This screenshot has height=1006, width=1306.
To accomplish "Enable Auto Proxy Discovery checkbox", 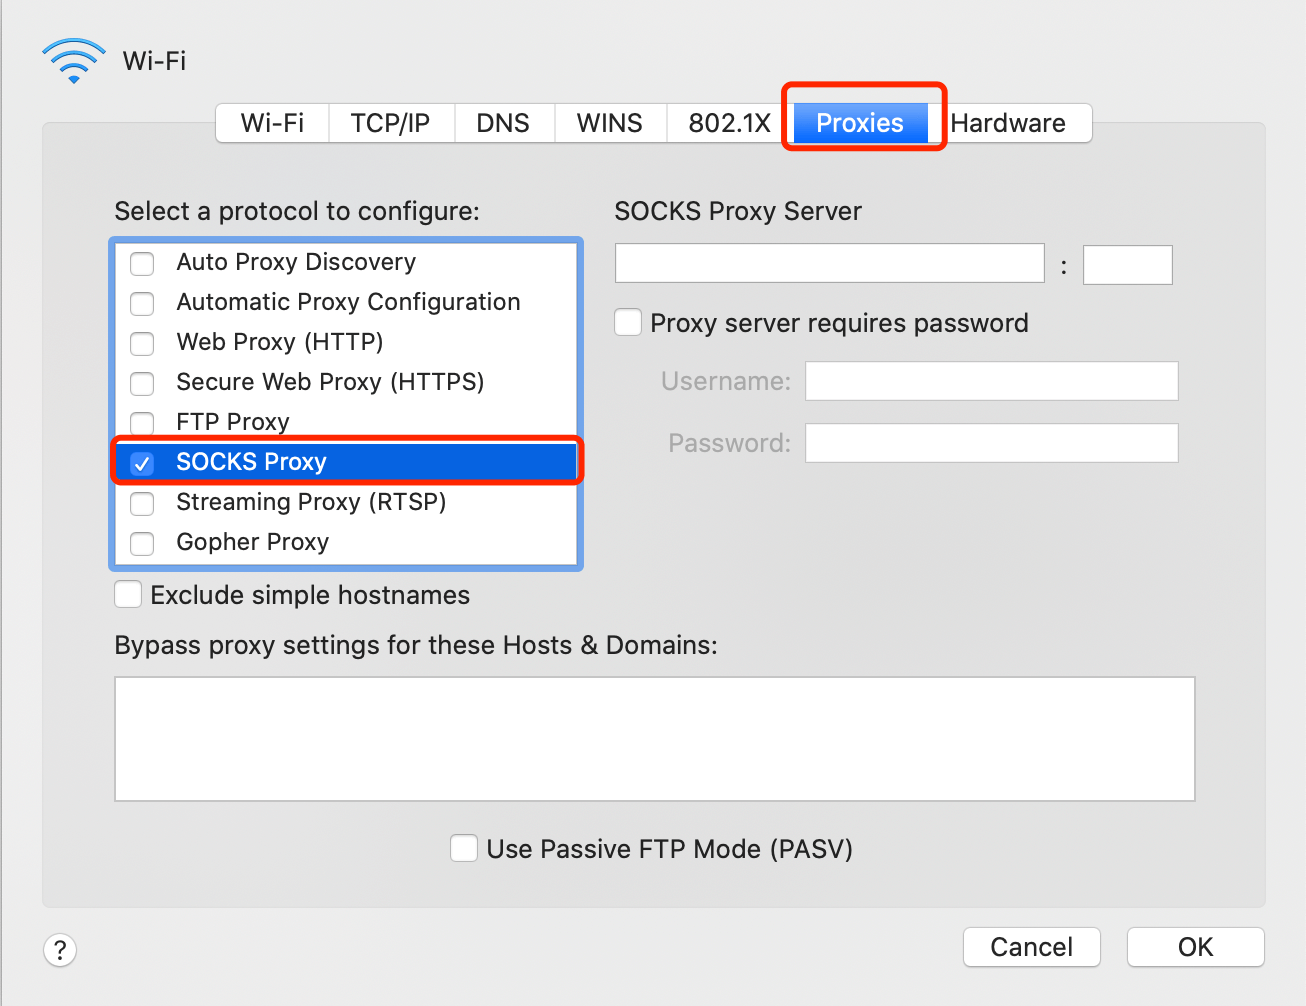I will 142,263.
